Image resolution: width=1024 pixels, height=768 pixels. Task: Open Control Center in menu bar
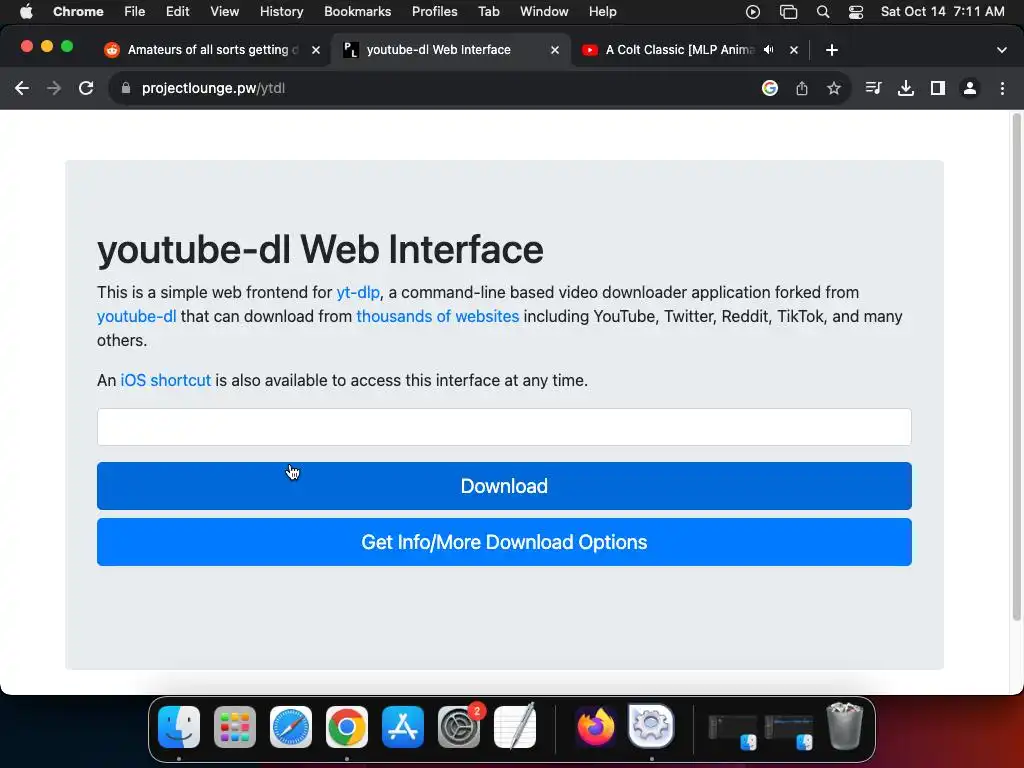tap(856, 12)
